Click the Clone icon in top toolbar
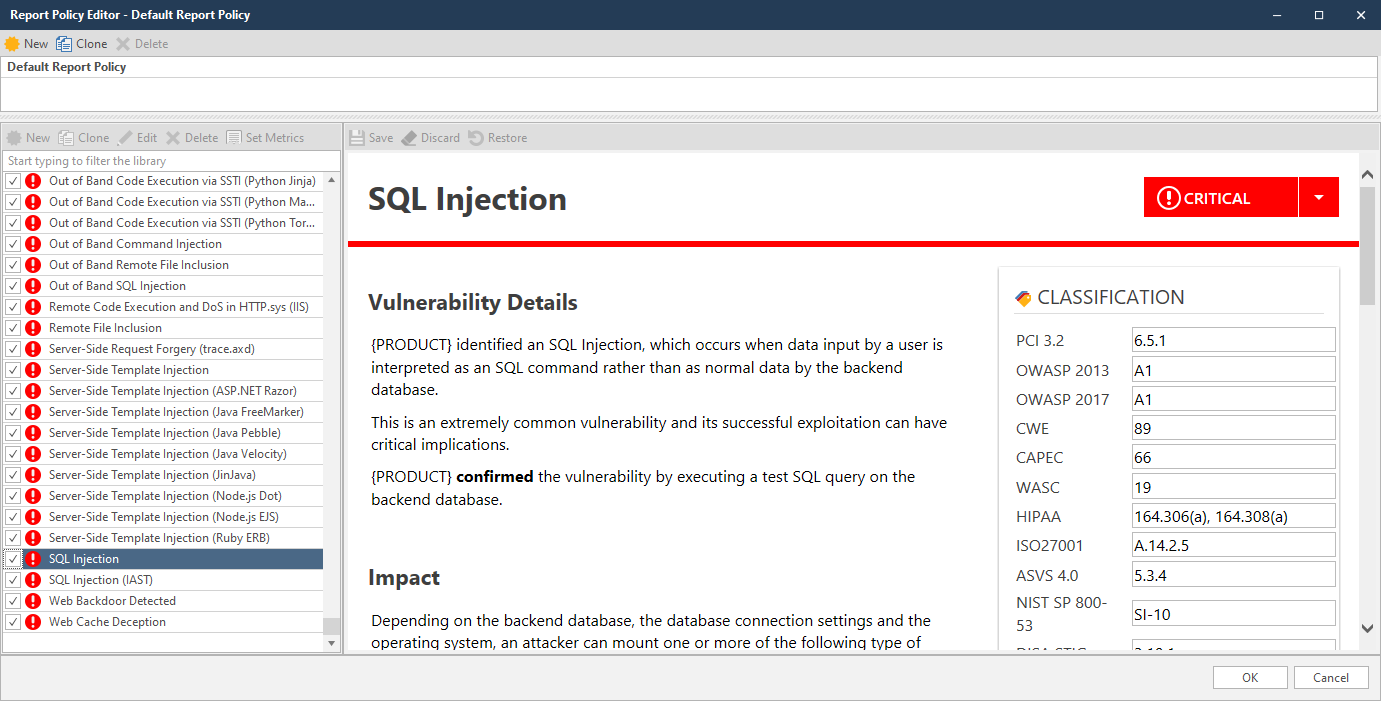 pos(64,44)
